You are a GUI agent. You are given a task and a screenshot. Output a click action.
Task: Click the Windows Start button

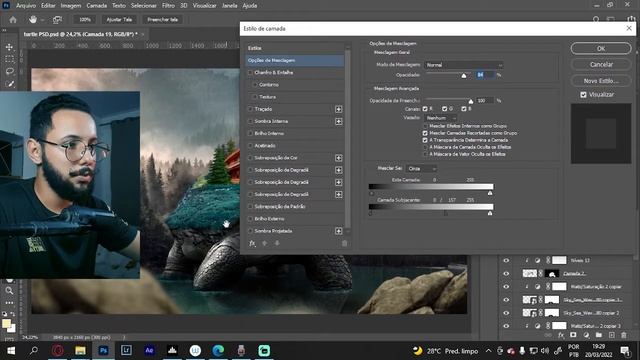tap(11, 351)
